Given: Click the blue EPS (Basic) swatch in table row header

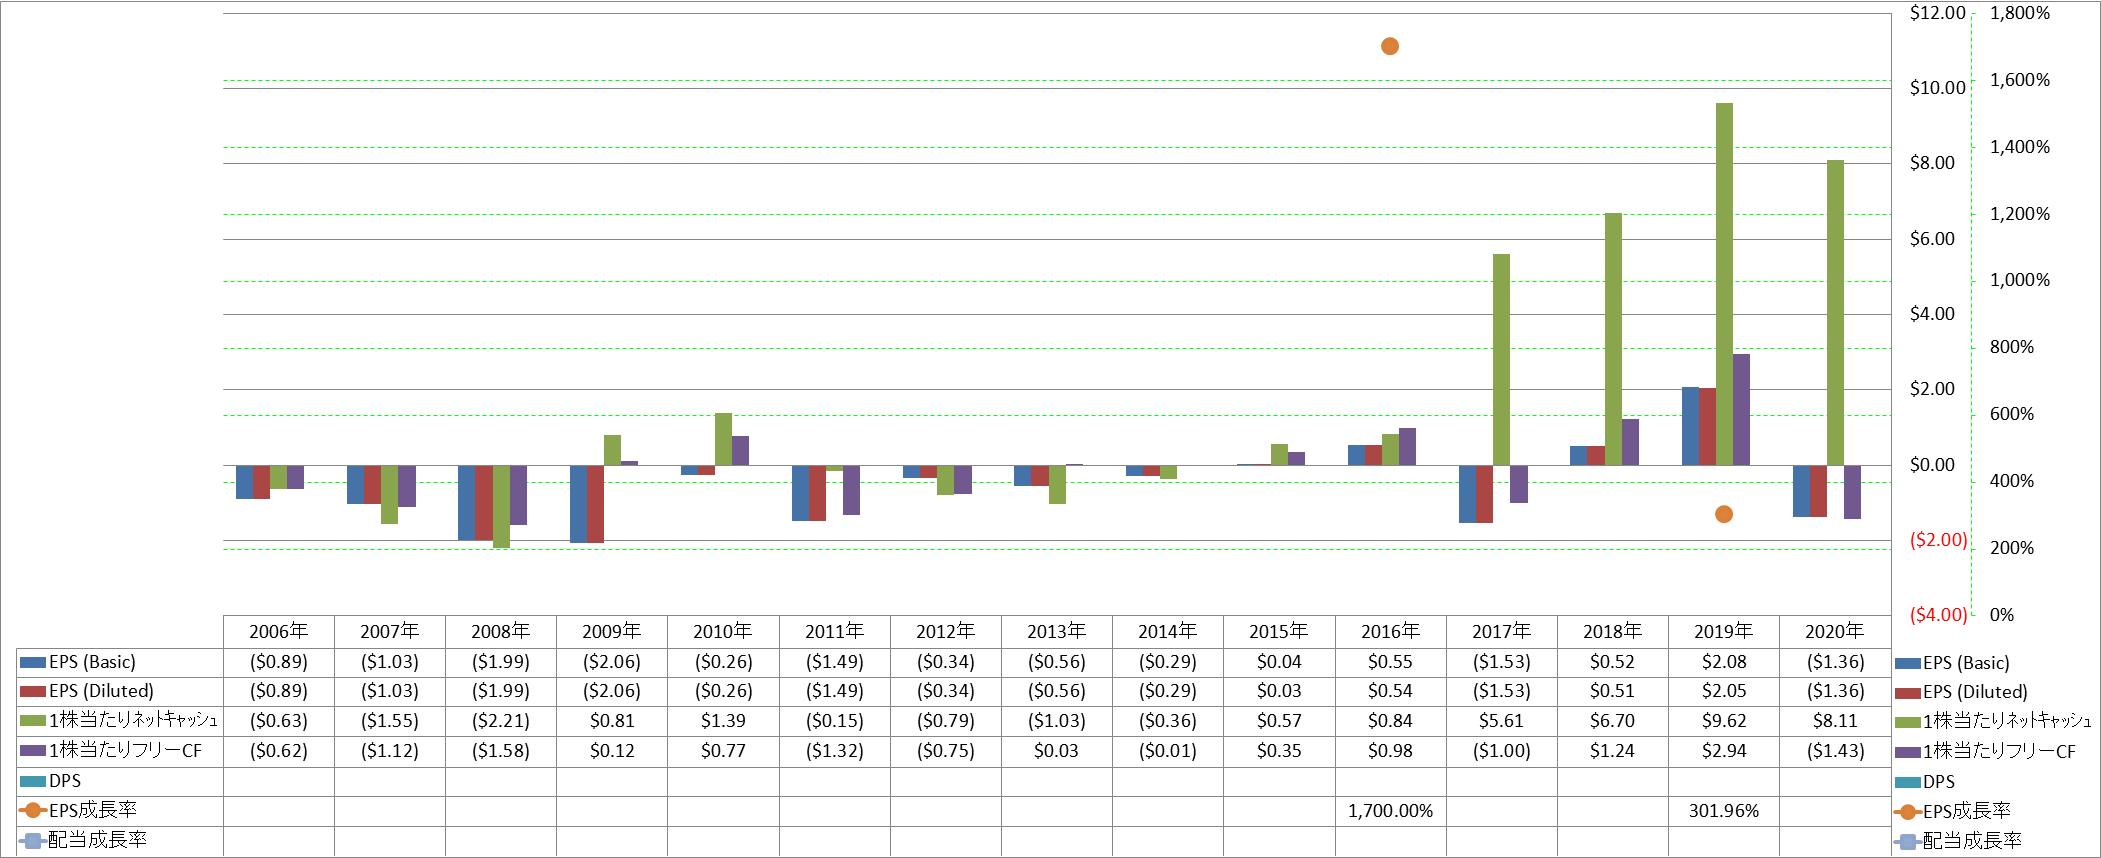Looking at the screenshot, I should click(x=33, y=662).
